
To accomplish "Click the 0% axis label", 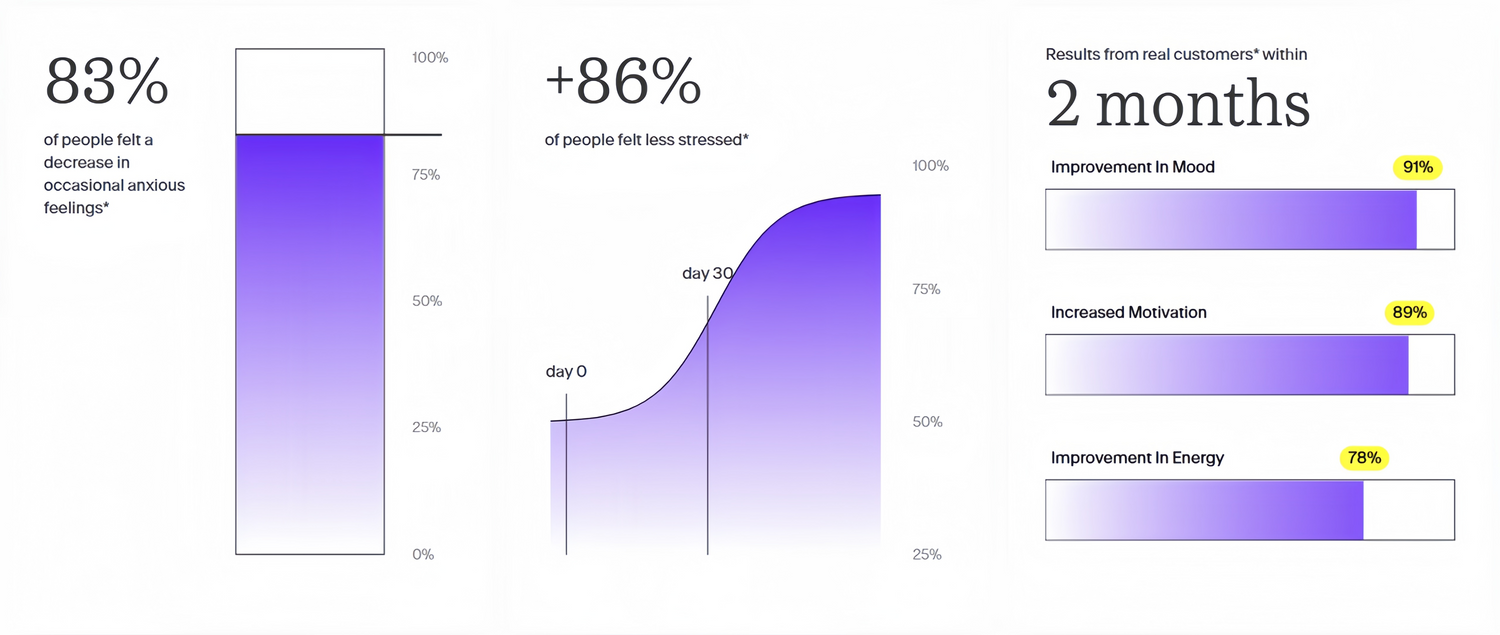I will coord(423,554).
